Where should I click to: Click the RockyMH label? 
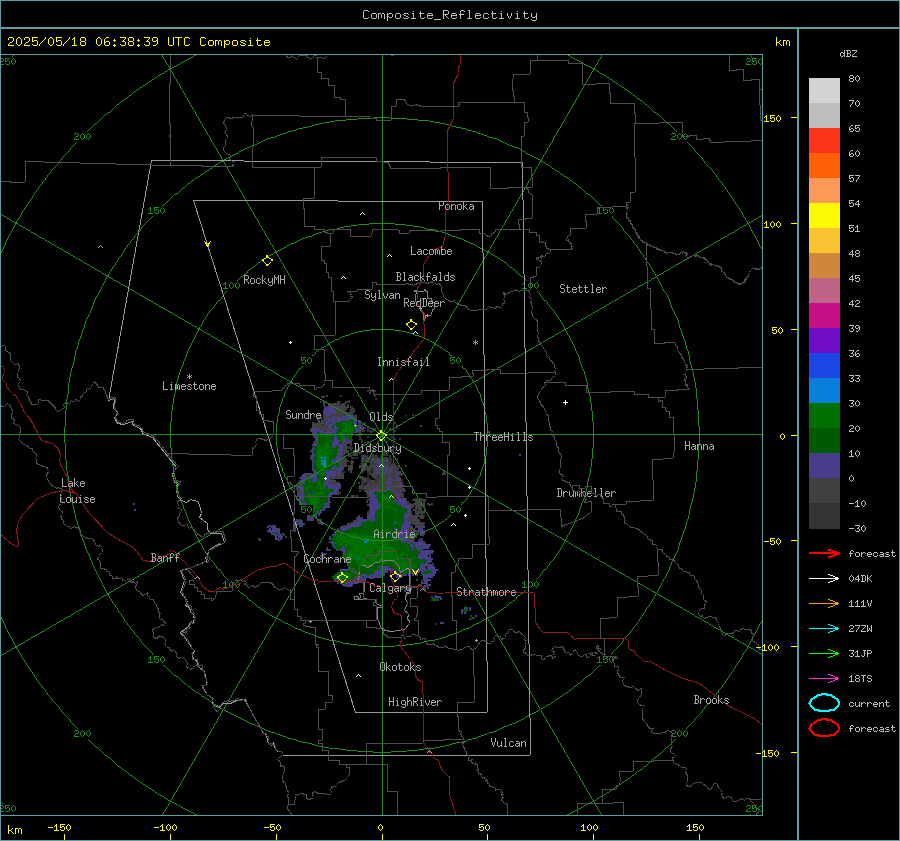tap(264, 280)
